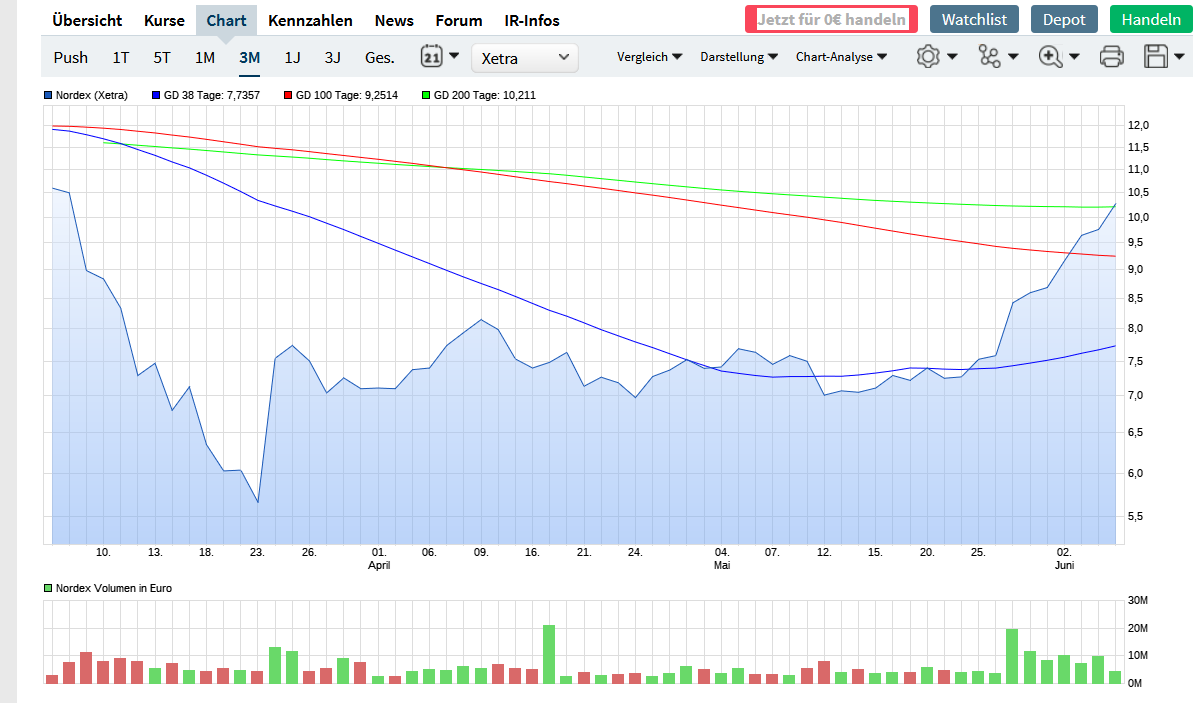
Task: Click the GD 38 Tage blue swatch
Action: coord(156,96)
